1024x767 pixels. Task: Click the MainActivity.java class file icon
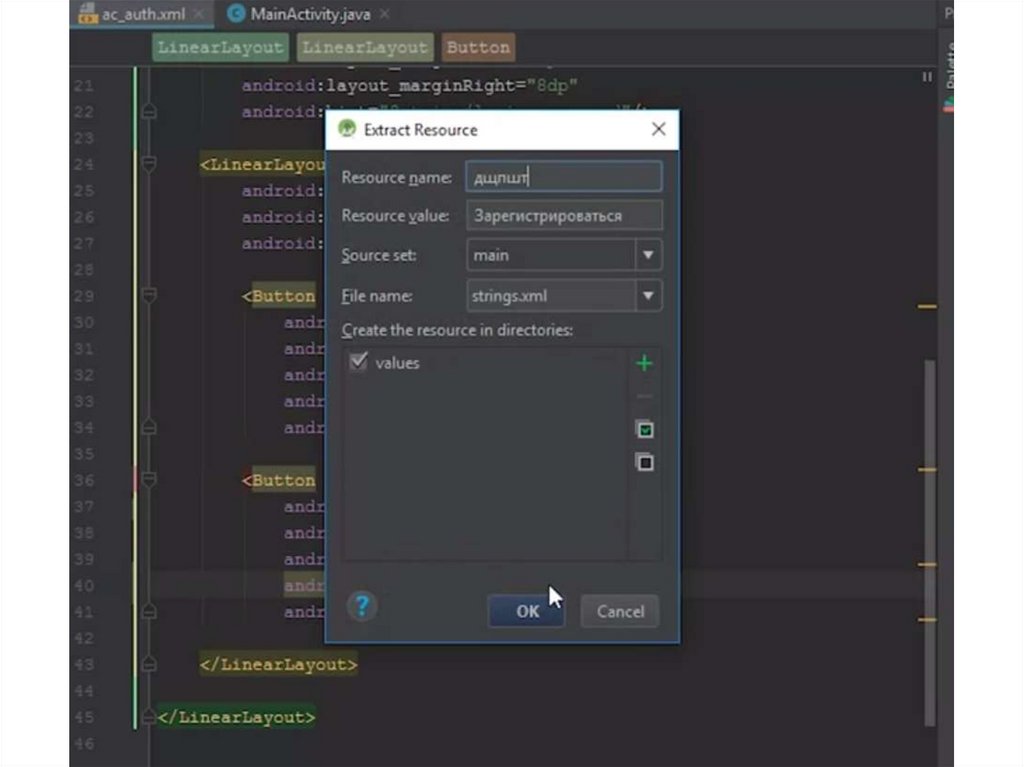pos(236,14)
